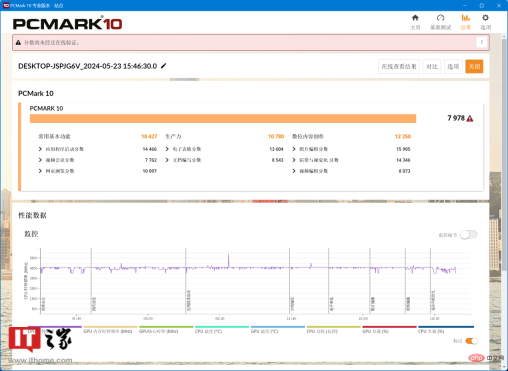Click the 性能数据 performance data heading
The image size is (508, 371).
pyautogui.click(x=32, y=215)
